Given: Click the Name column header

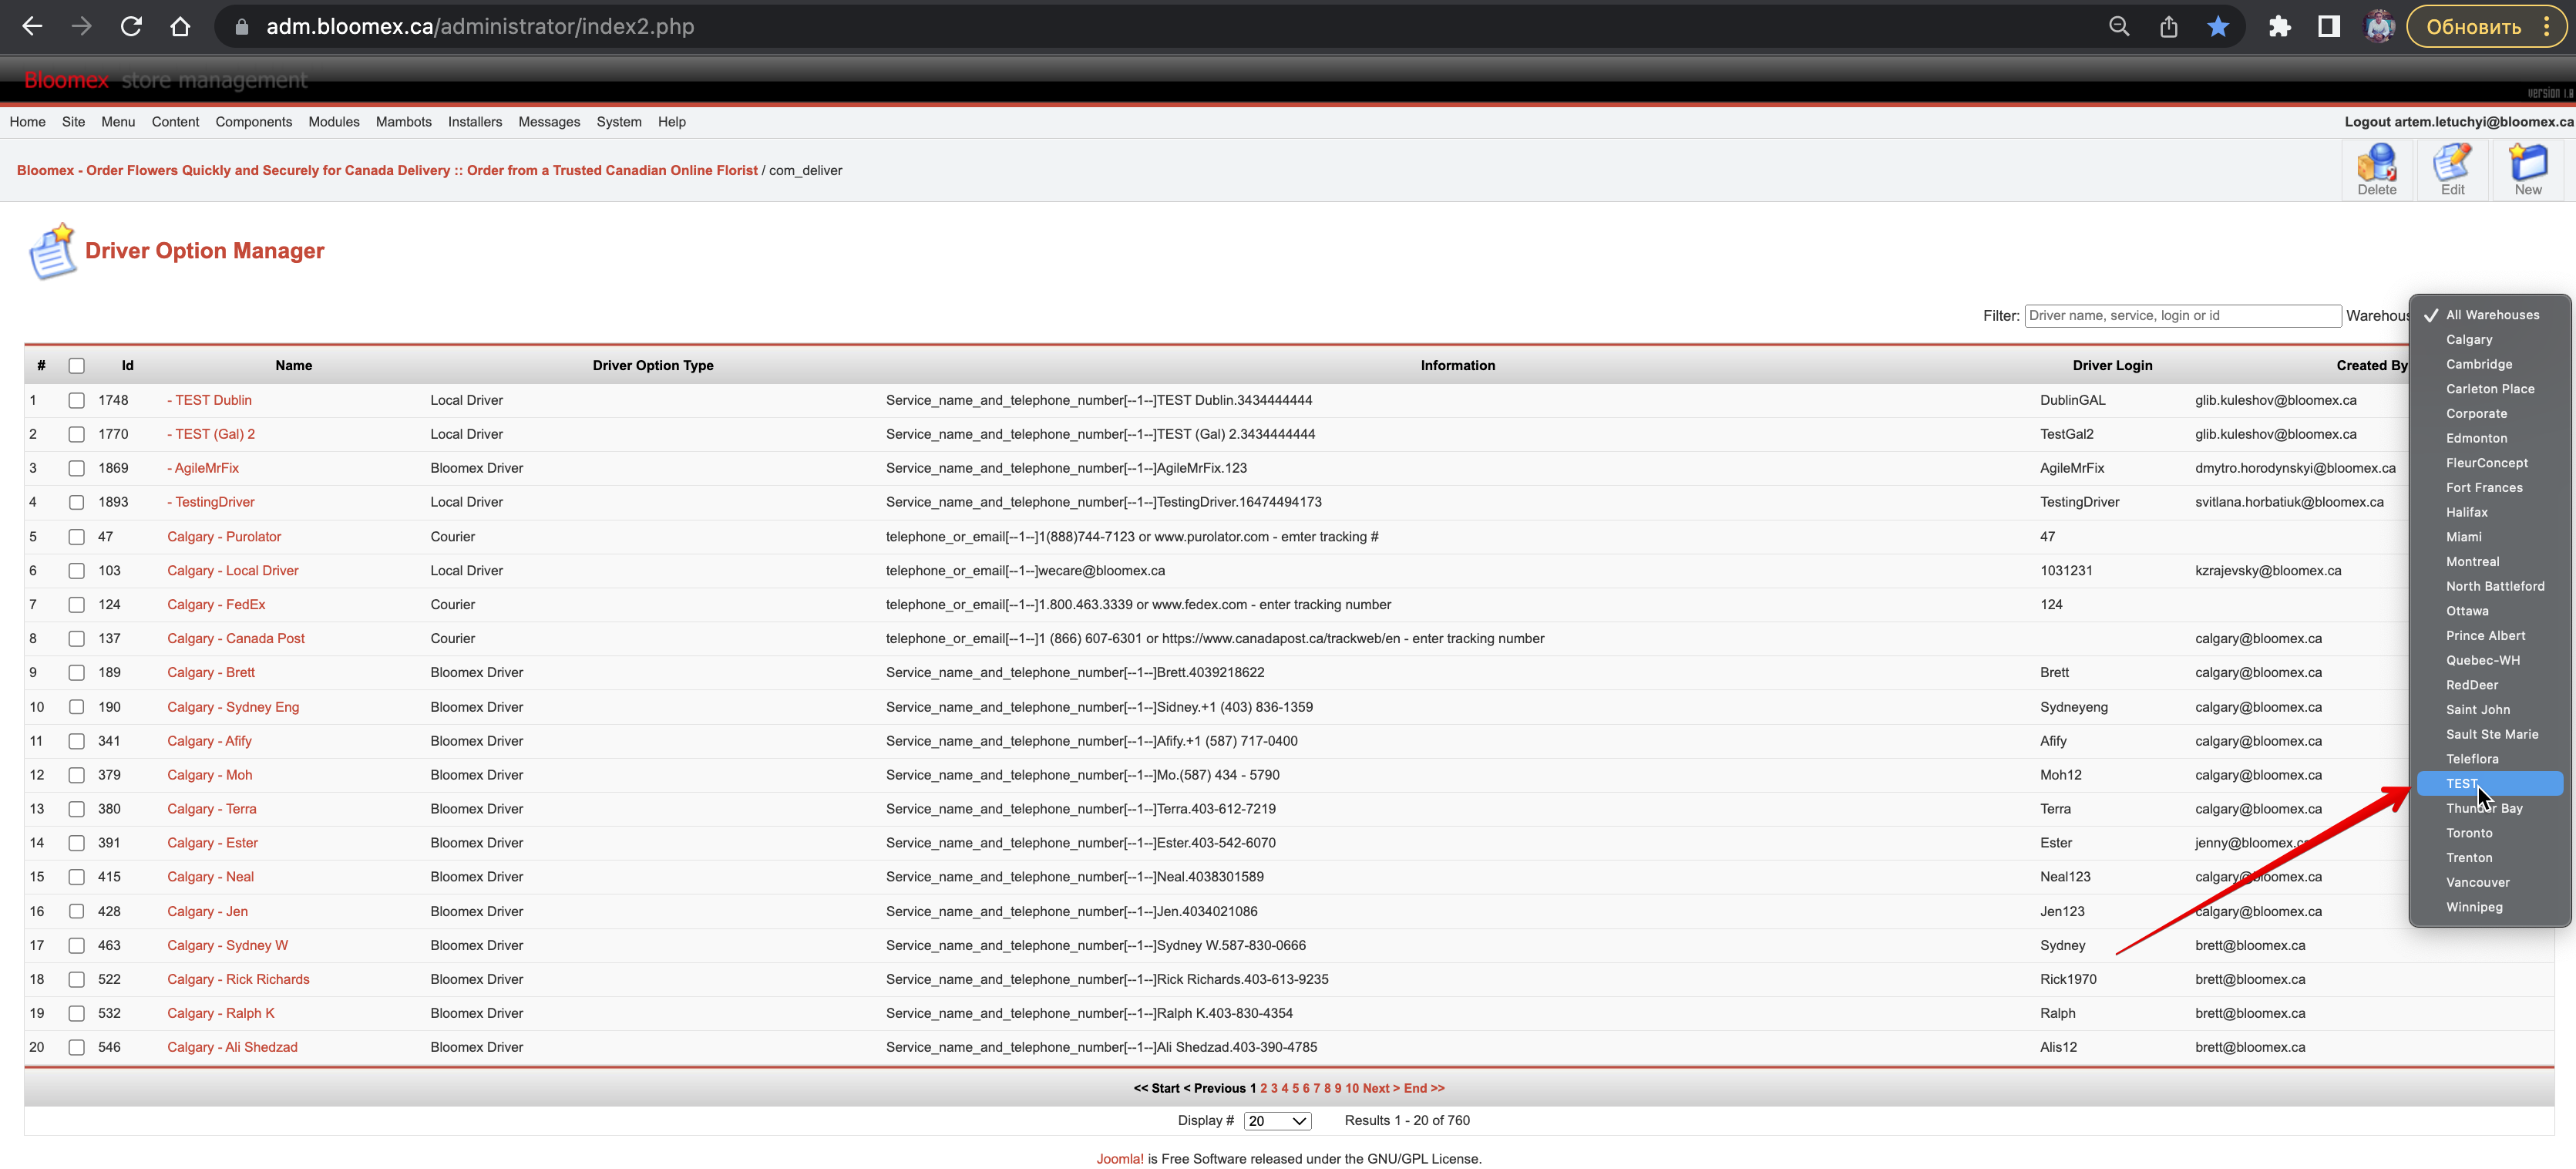Looking at the screenshot, I should tap(294, 366).
